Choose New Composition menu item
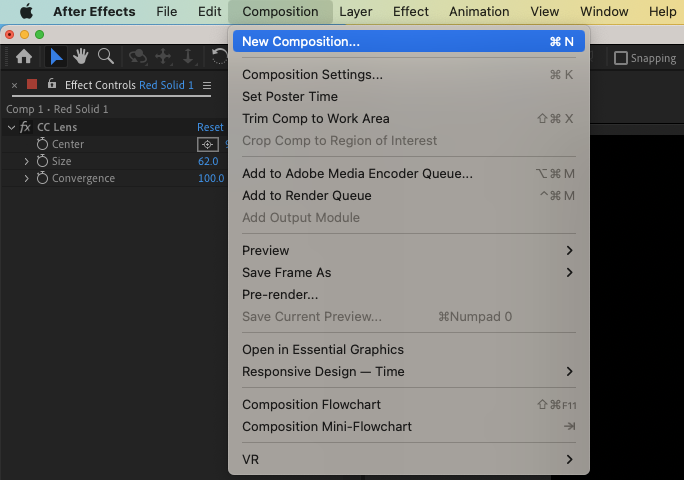 point(409,41)
